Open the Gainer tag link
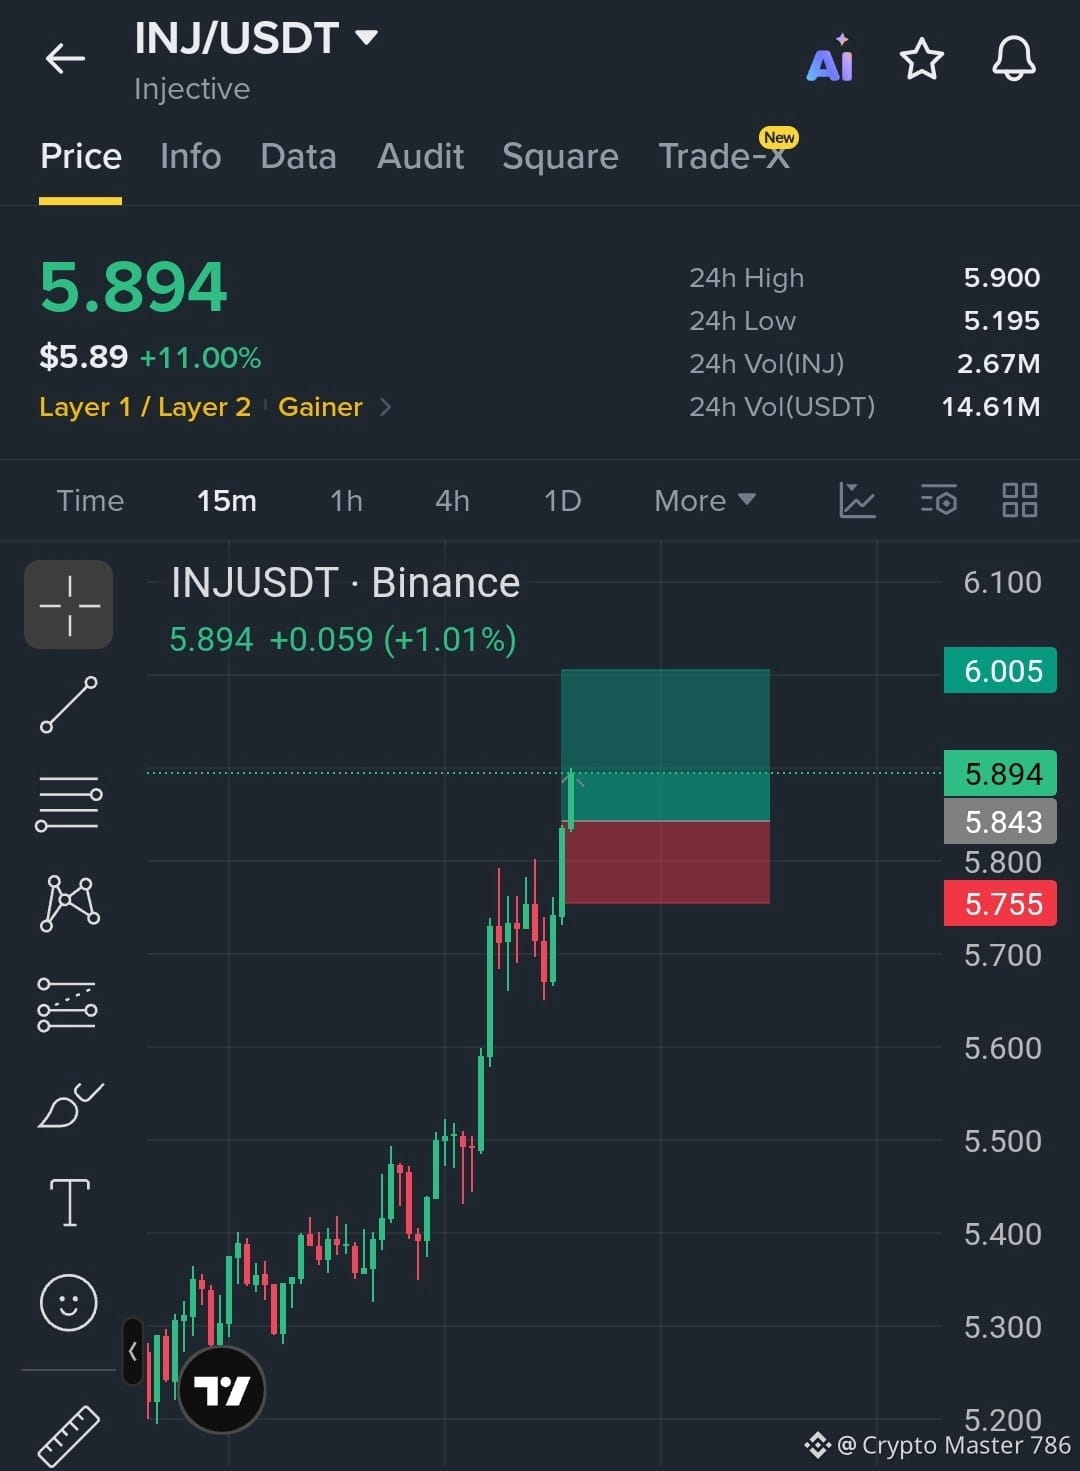The width and height of the screenshot is (1080, 1471). tap(320, 407)
